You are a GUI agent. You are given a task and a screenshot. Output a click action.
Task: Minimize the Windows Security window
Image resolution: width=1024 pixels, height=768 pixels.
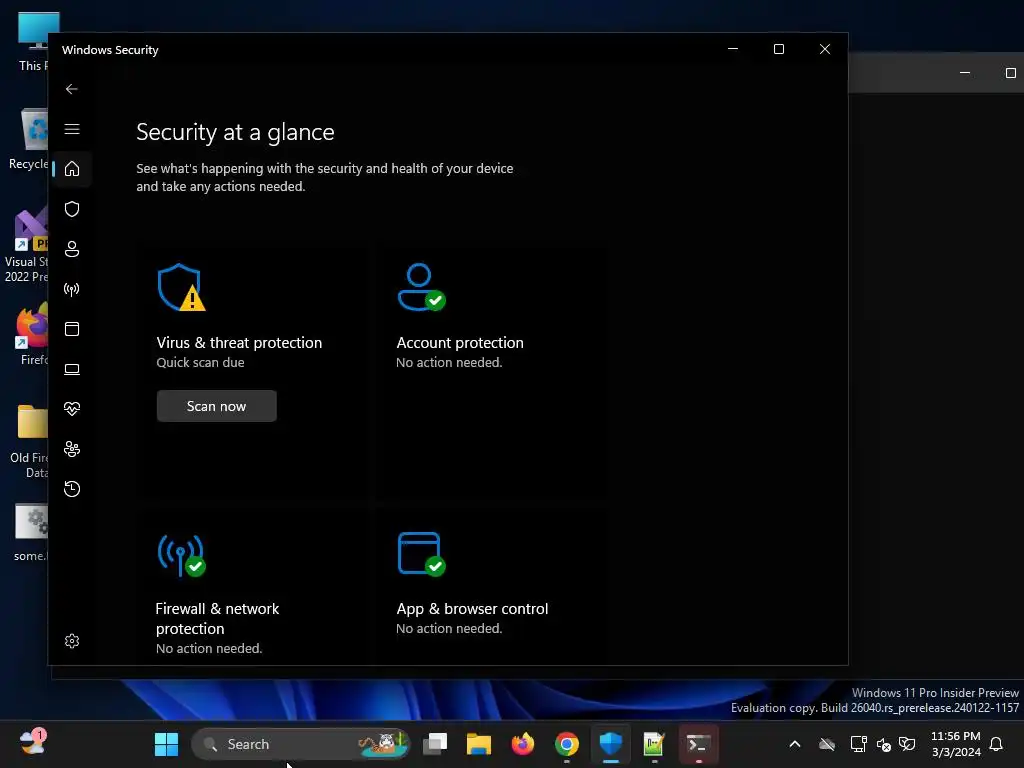click(733, 49)
